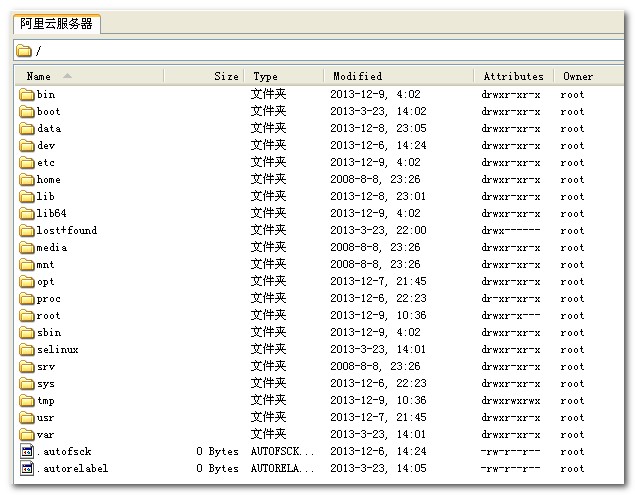Image resolution: width=635 pixels, height=495 pixels.
Task: Click the 'lost+found' folder name
Action: tap(67, 230)
